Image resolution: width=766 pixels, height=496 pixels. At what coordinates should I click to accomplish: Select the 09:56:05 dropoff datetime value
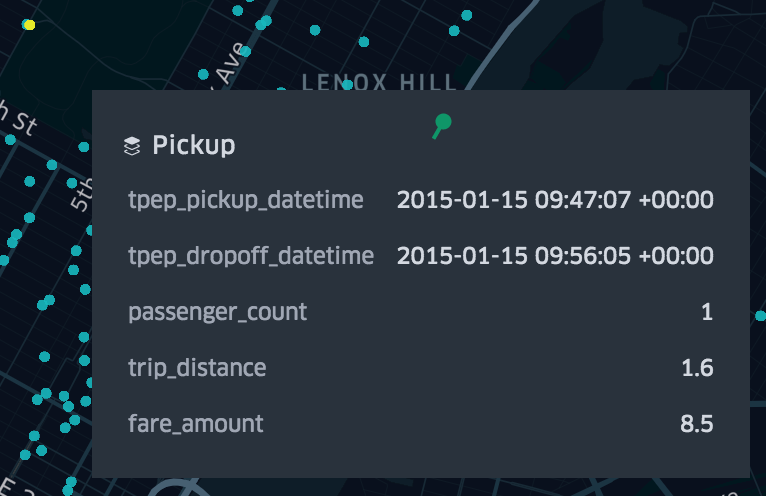555,256
